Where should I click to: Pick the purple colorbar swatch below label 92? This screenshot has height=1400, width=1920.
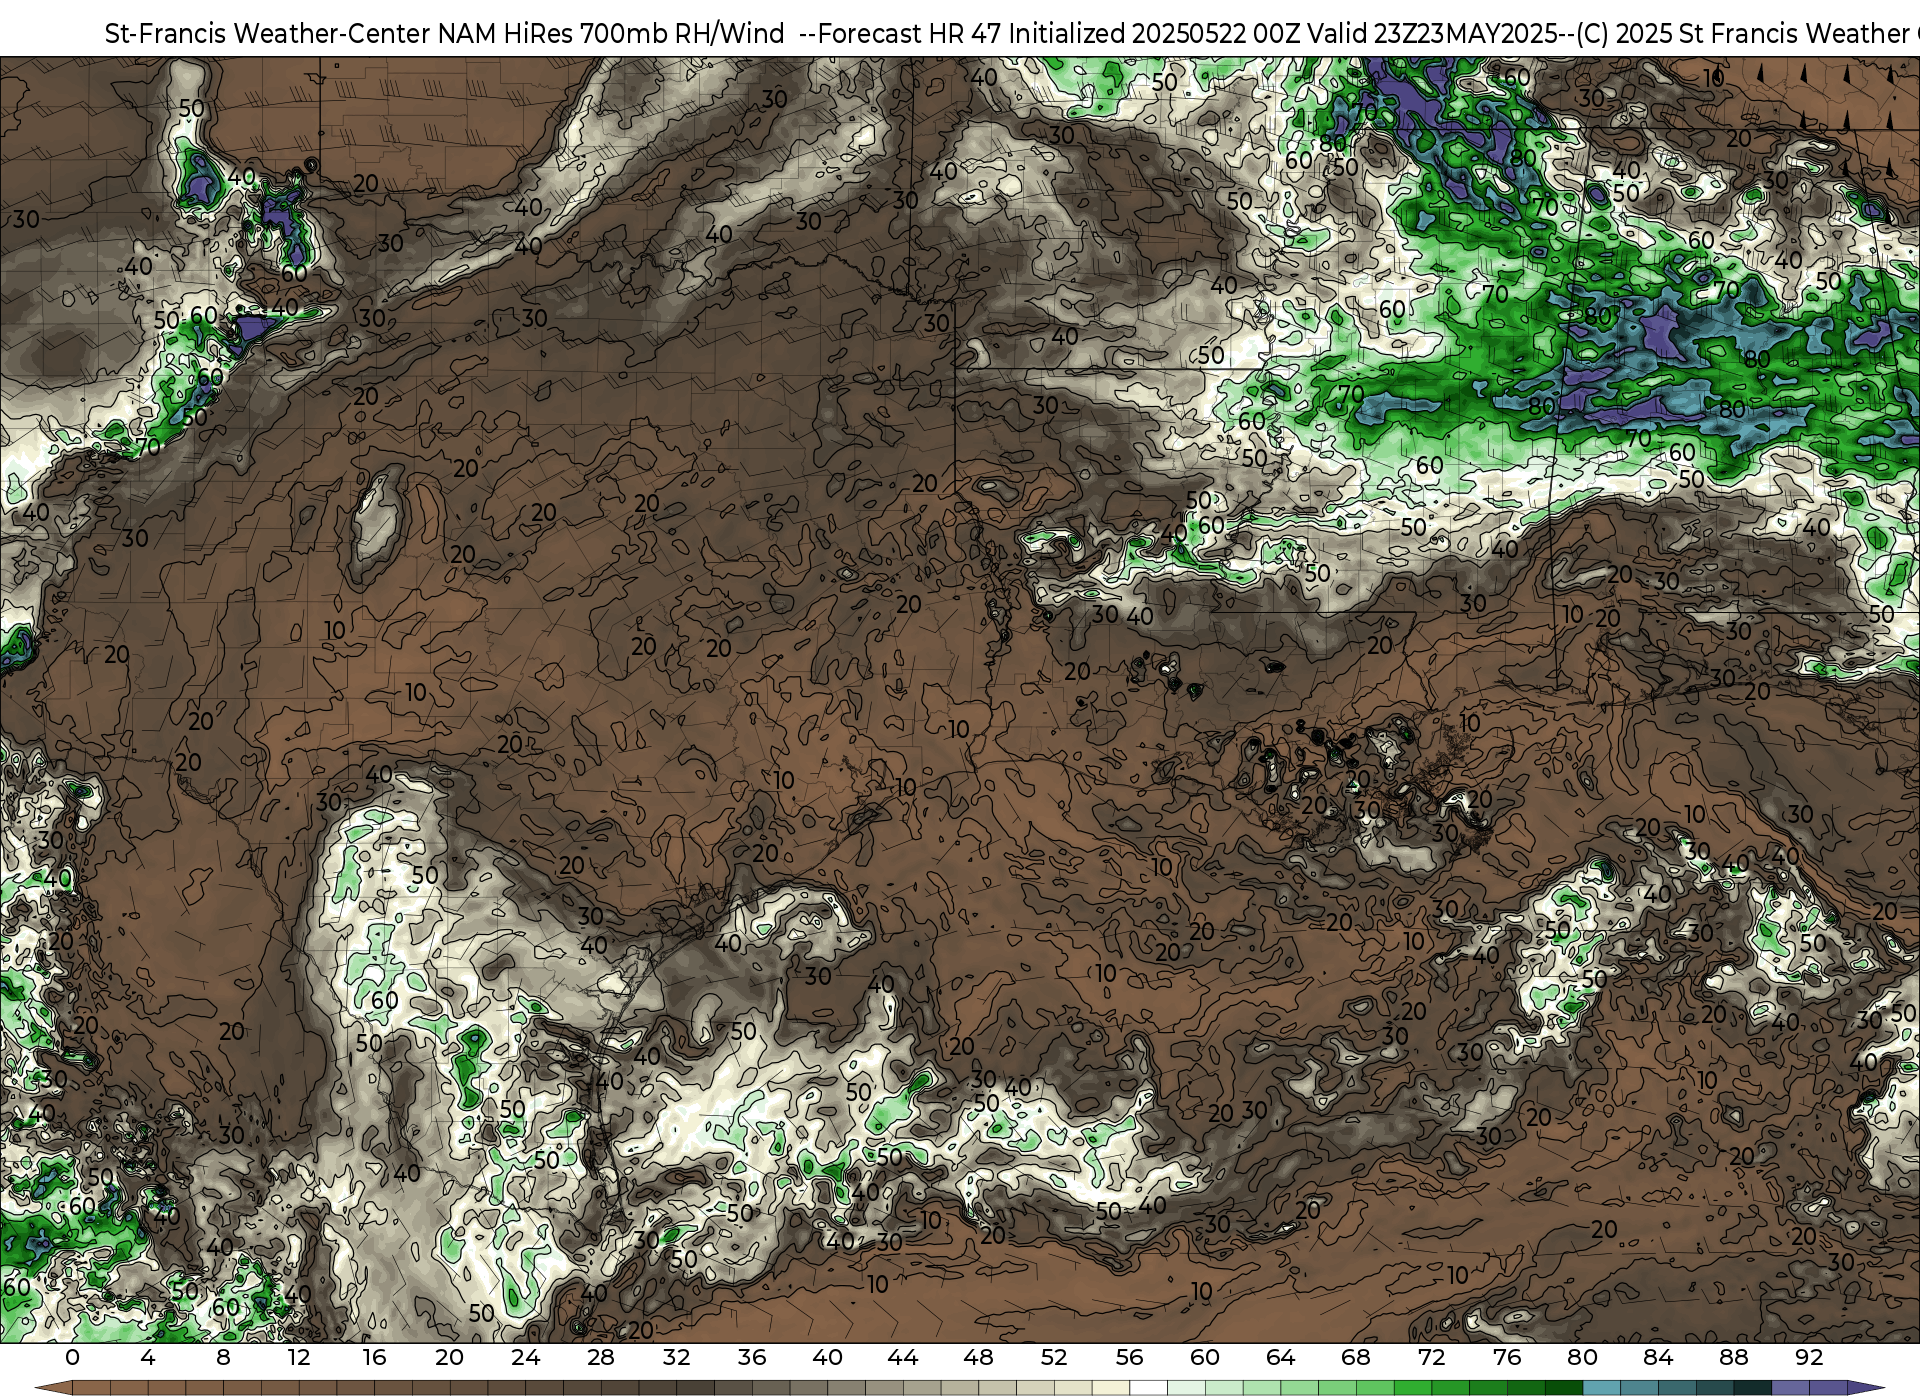pos(1828,1388)
